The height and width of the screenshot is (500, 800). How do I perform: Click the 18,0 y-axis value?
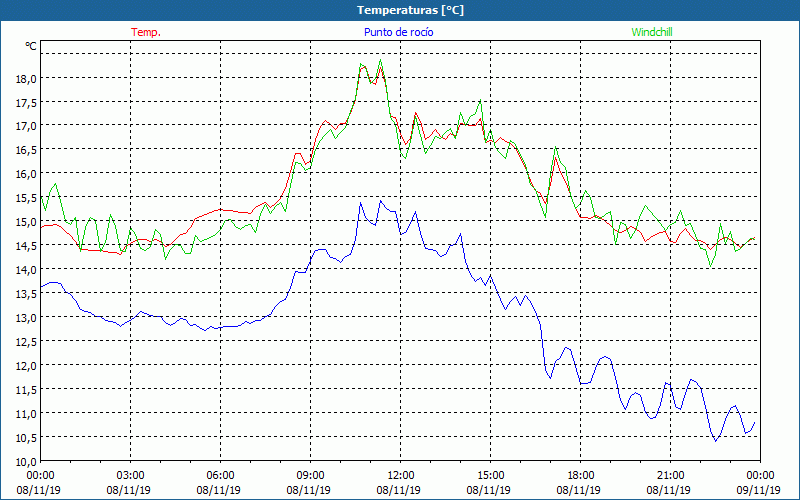27,79
